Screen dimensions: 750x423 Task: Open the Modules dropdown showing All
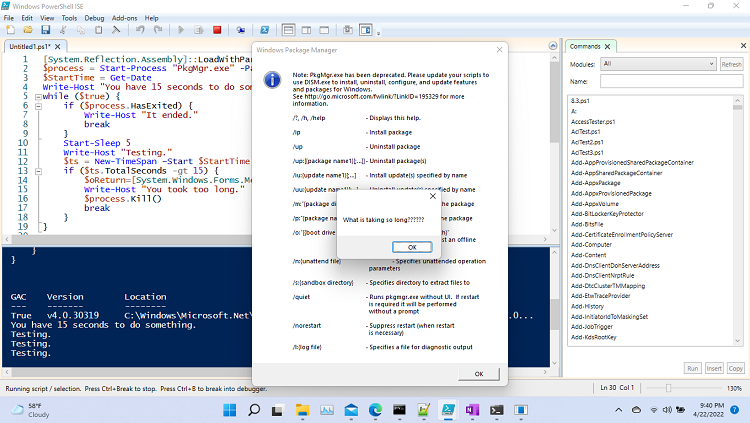(x=658, y=64)
